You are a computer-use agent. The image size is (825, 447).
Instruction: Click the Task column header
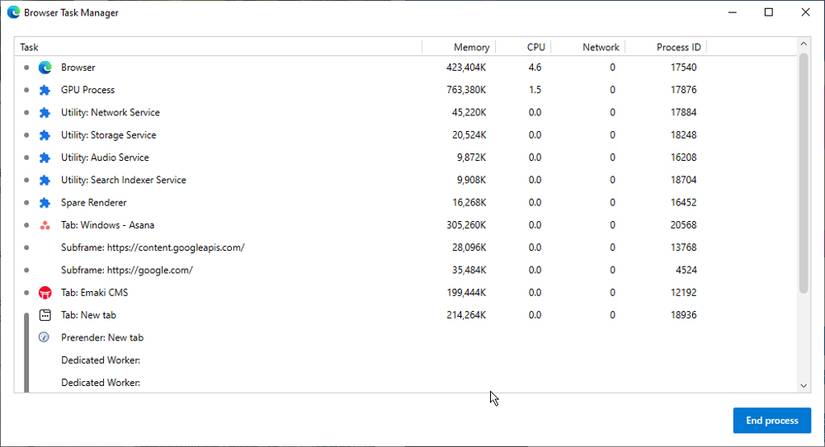tap(30, 47)
